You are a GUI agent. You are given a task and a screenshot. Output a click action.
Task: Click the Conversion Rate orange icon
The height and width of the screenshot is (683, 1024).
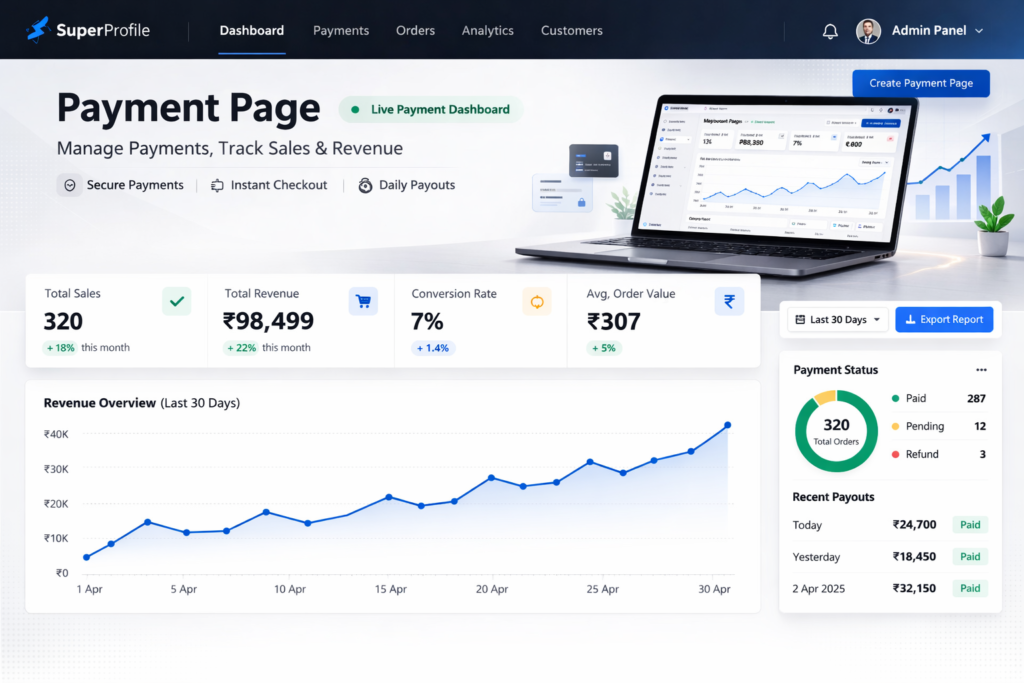(537, 301)
